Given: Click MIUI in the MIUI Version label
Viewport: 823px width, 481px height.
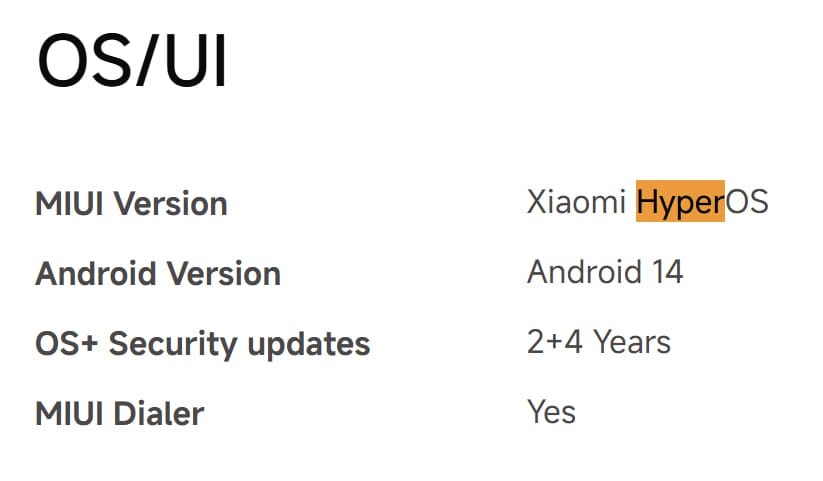Looking at the screenshot, I should click(x=70, y=204).
